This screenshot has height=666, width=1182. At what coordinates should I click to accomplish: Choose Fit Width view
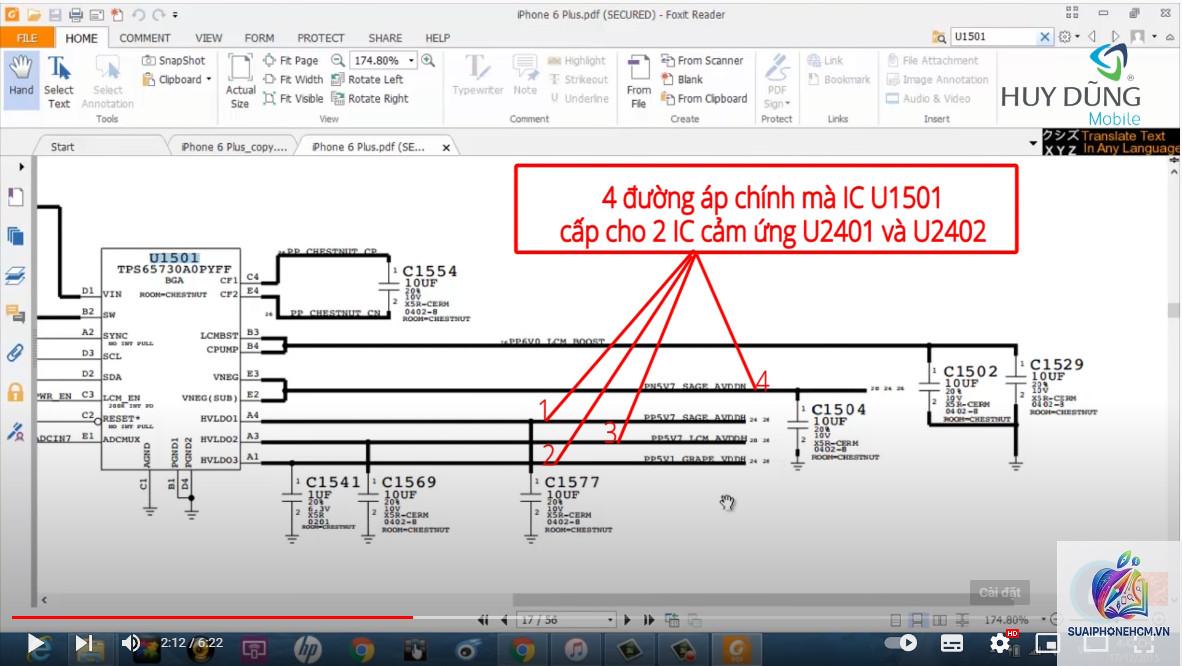293,79
